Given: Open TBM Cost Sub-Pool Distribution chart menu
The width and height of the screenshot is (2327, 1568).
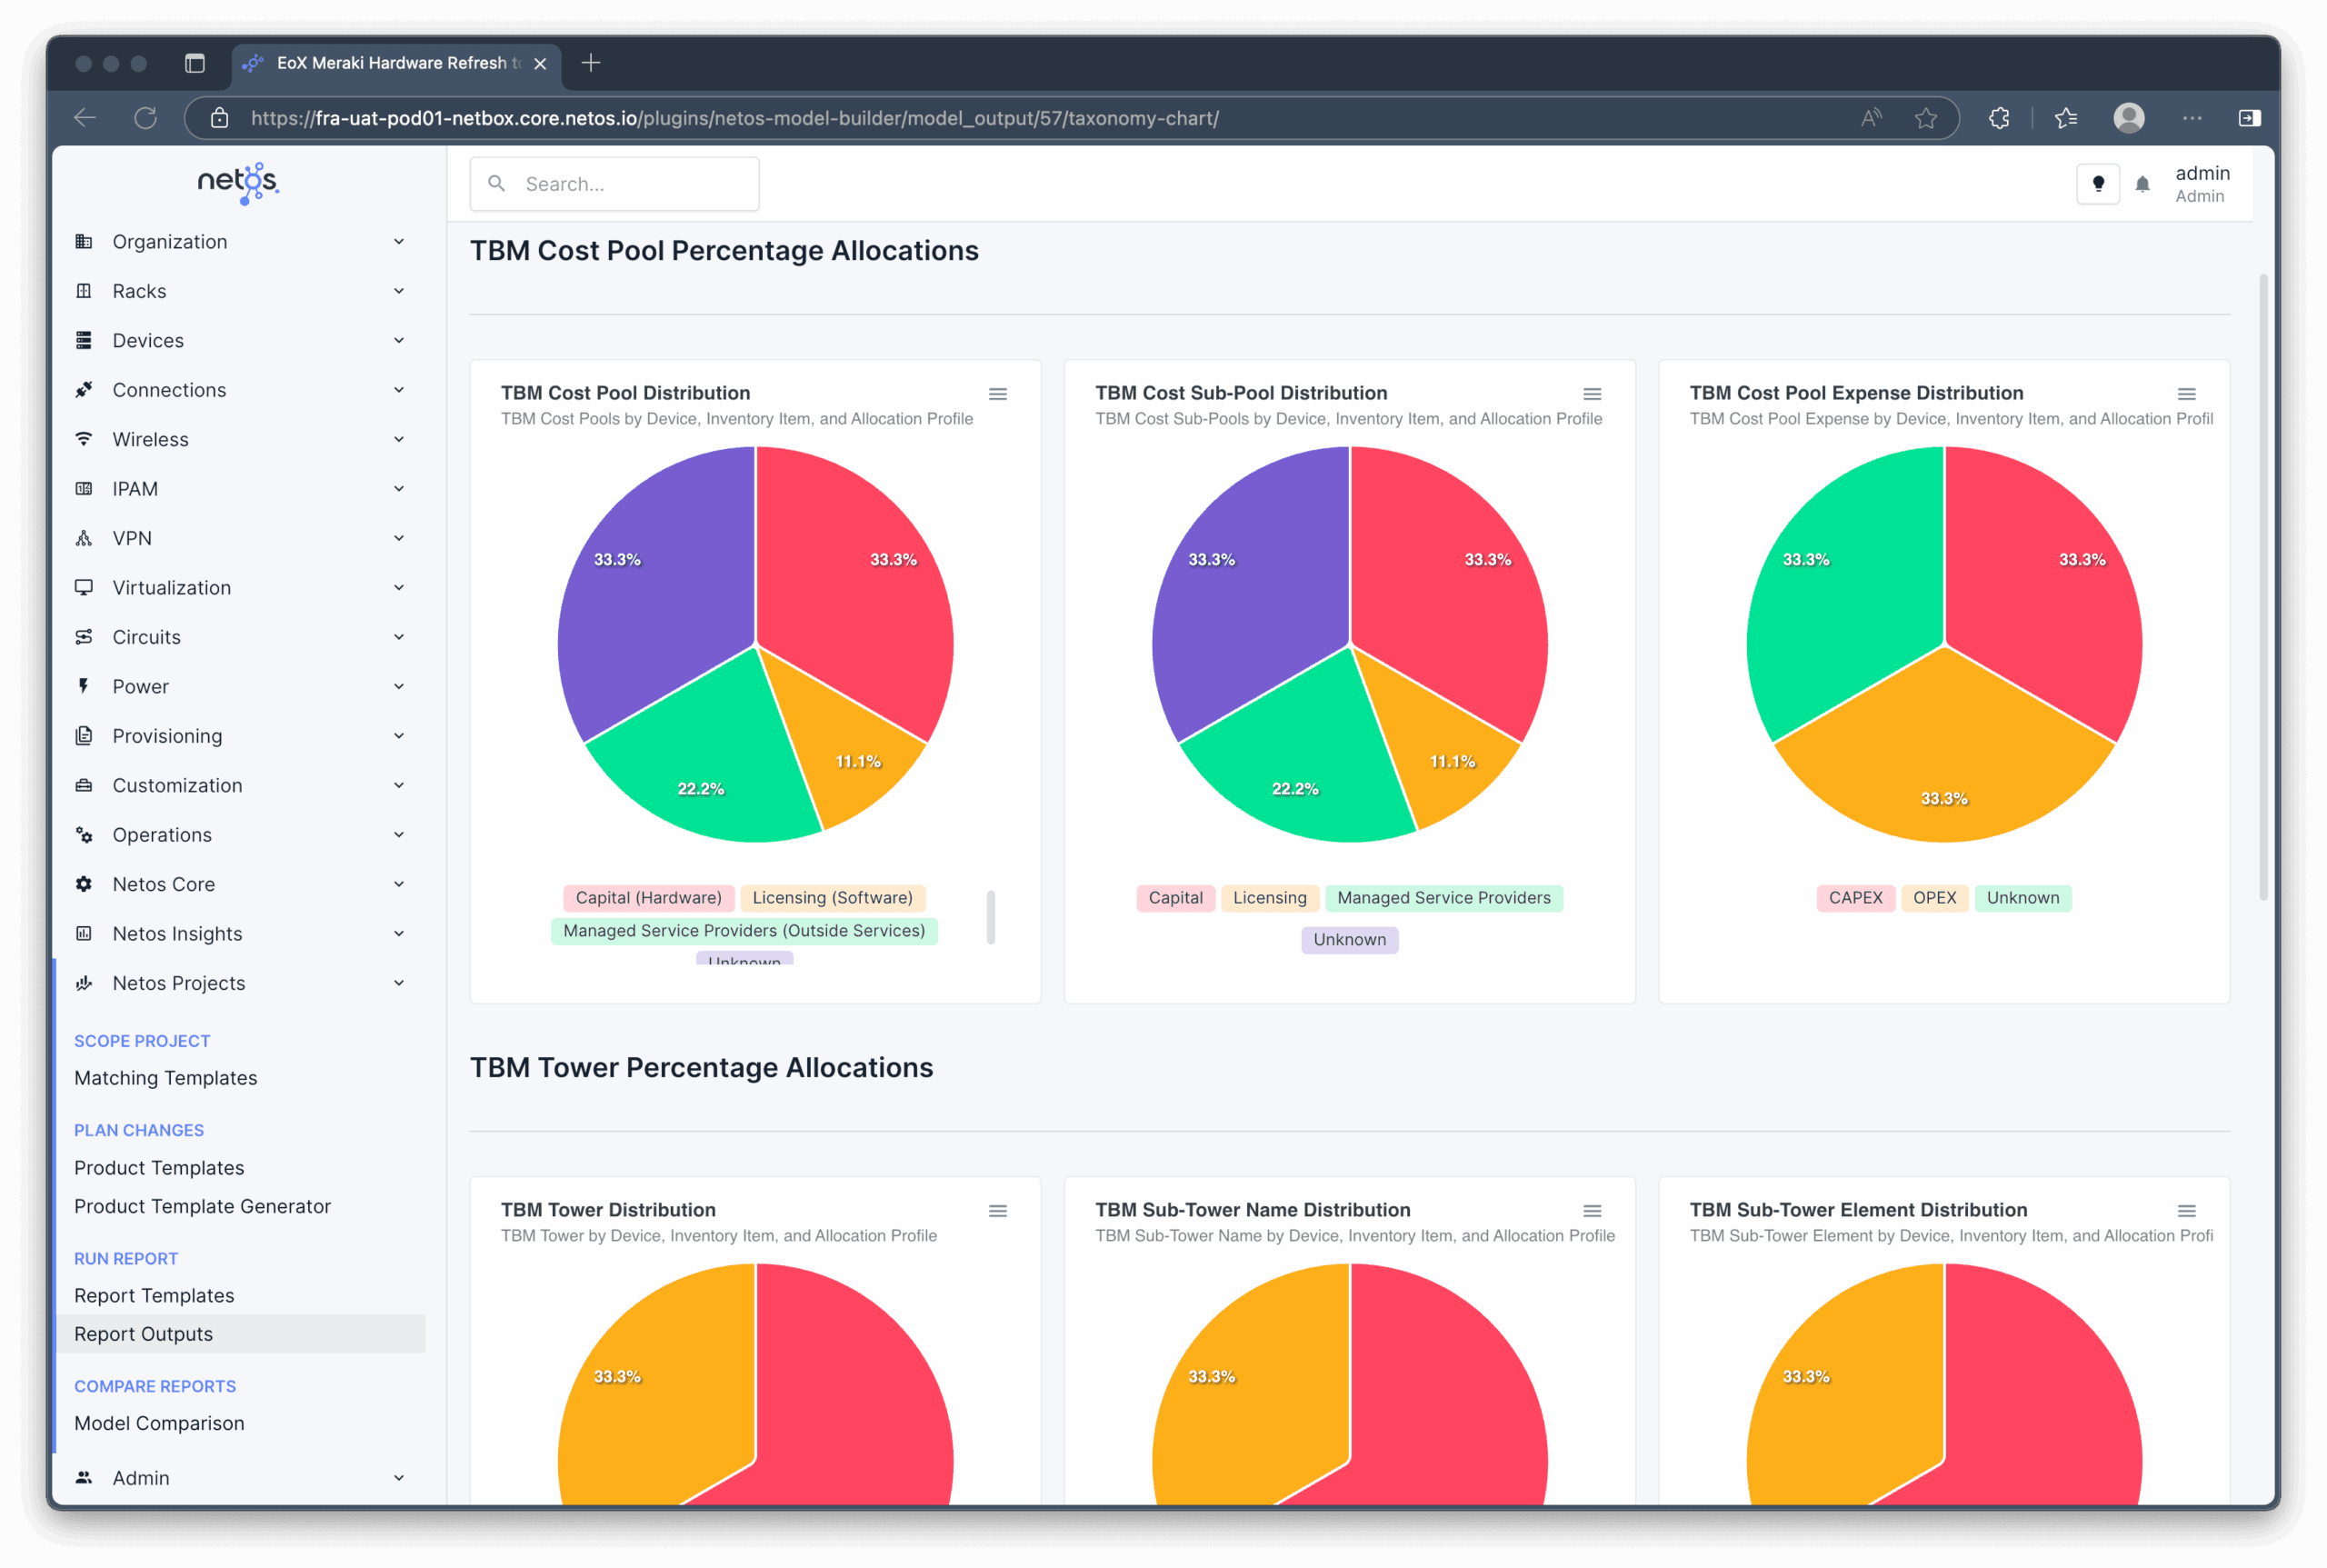Looking at the screenshot, I should [1592, 394].
